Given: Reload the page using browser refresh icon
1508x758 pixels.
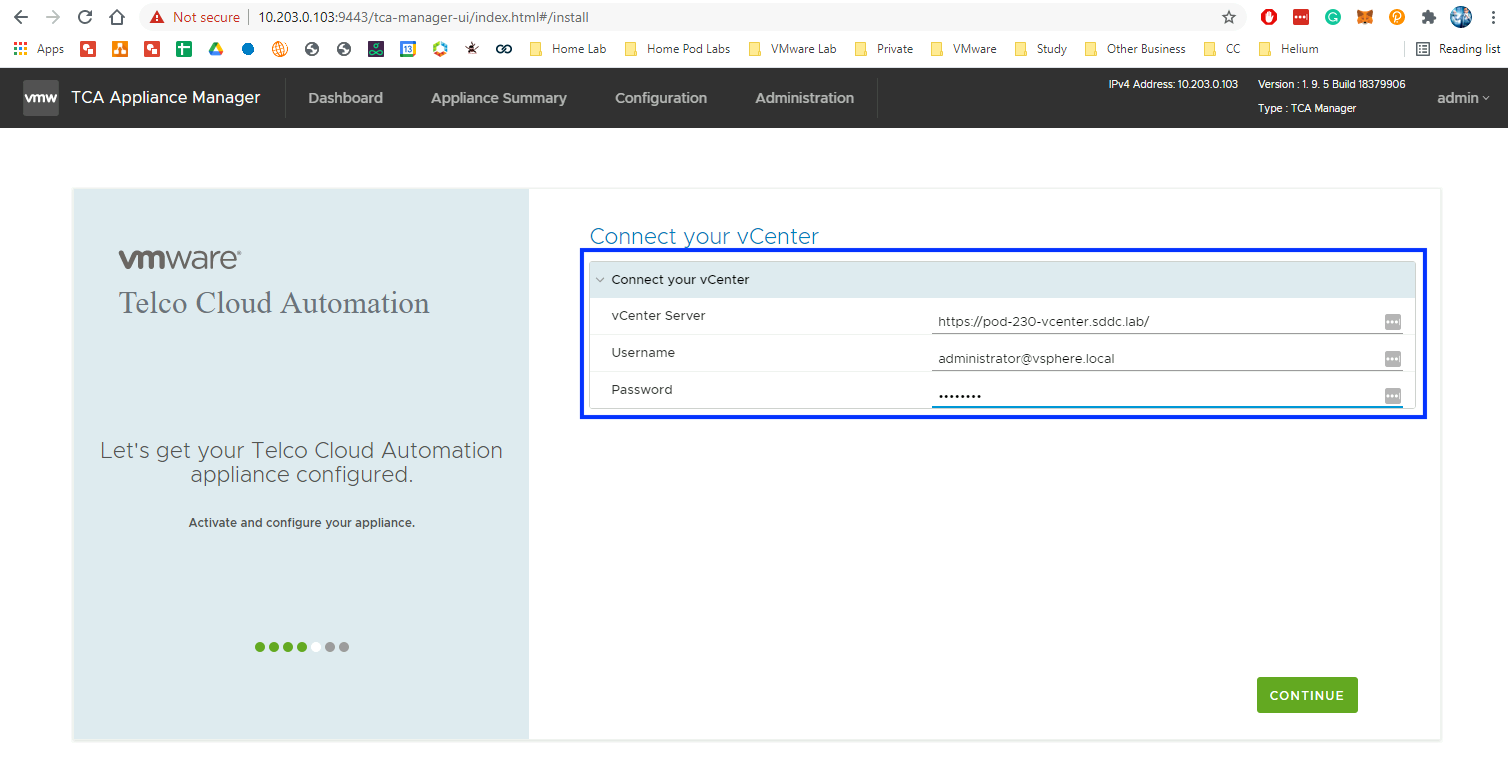Looking at the screenshot, I should coord(85,17).
